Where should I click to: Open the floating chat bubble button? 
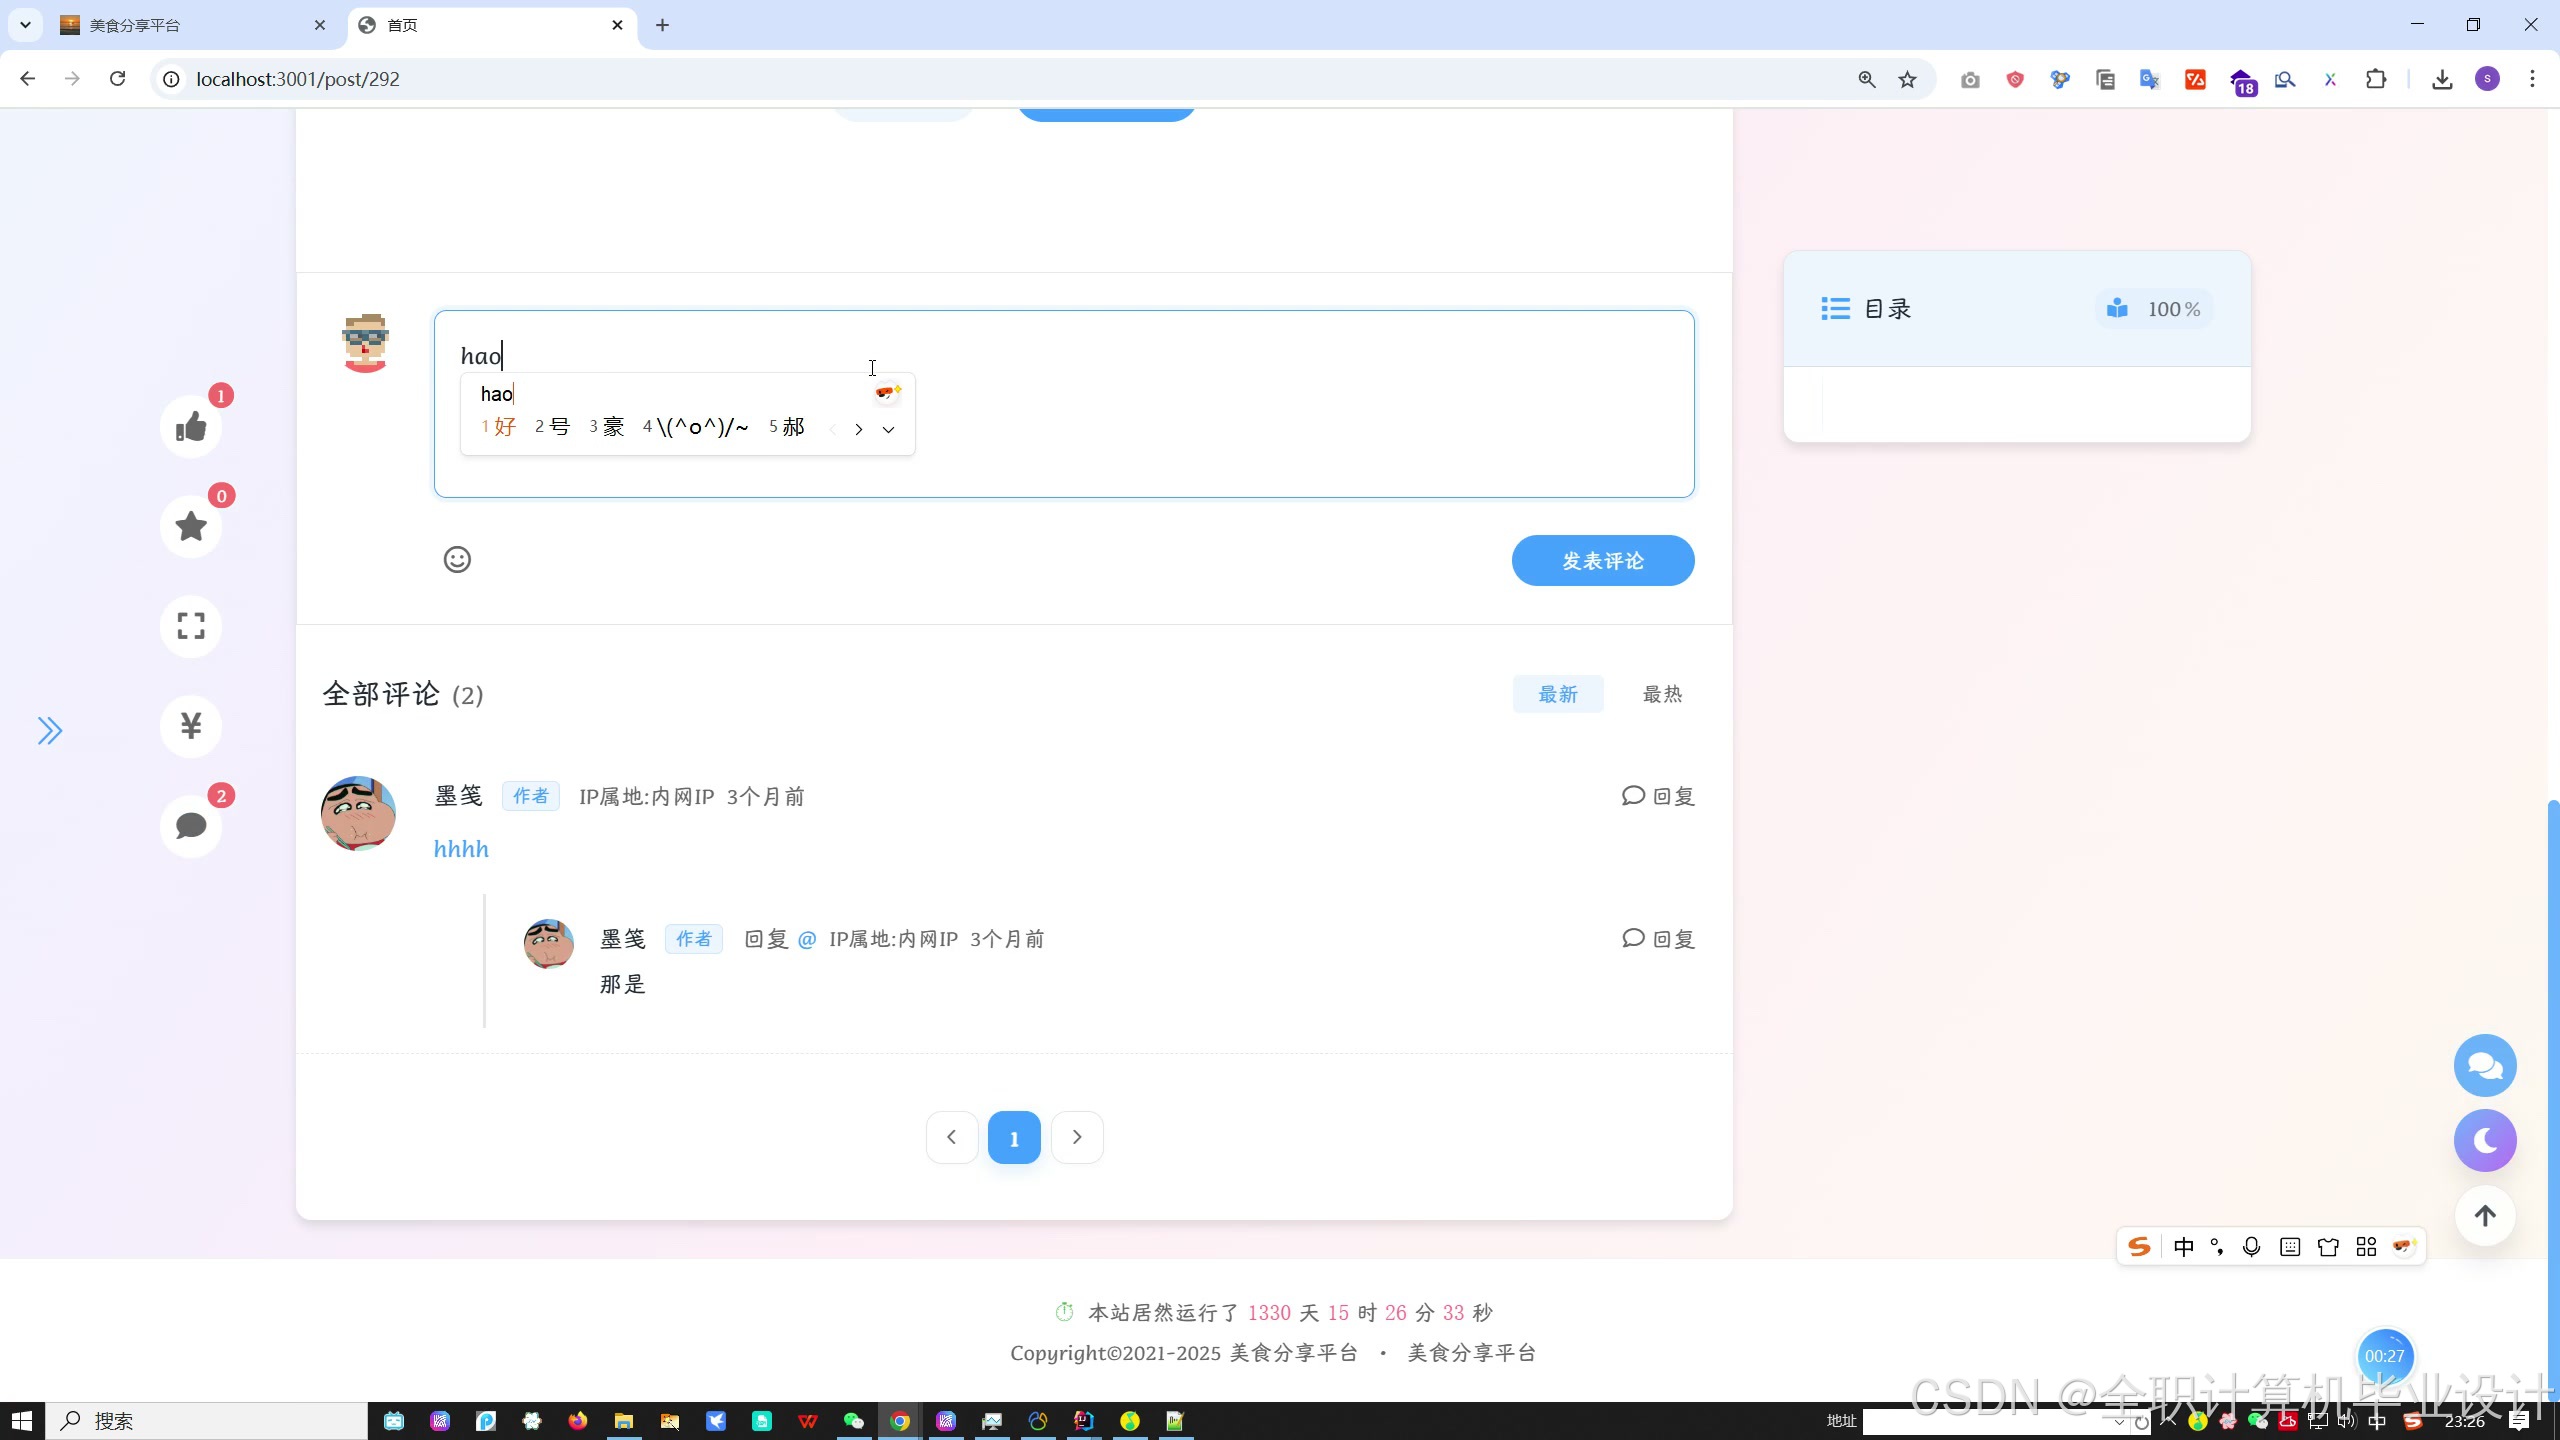(2484, 1066)
